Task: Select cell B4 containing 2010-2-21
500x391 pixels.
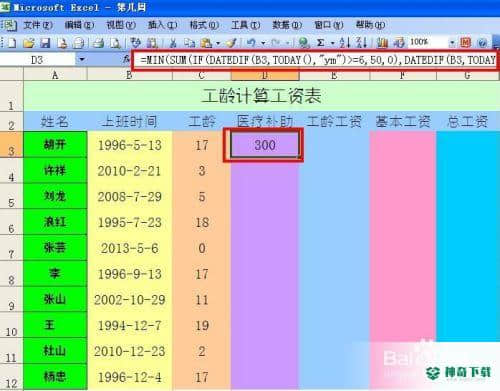Action: pos(129,171)
